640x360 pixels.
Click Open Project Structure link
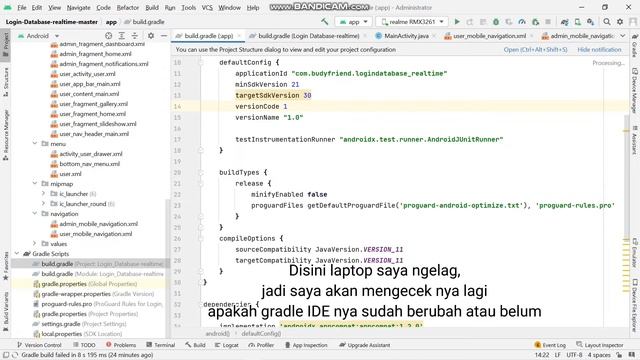point(535,49)
